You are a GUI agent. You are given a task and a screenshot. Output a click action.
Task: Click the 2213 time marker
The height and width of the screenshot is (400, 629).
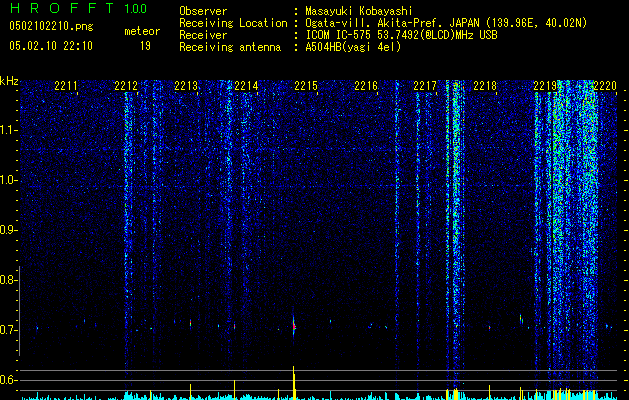tap(186, 86)
